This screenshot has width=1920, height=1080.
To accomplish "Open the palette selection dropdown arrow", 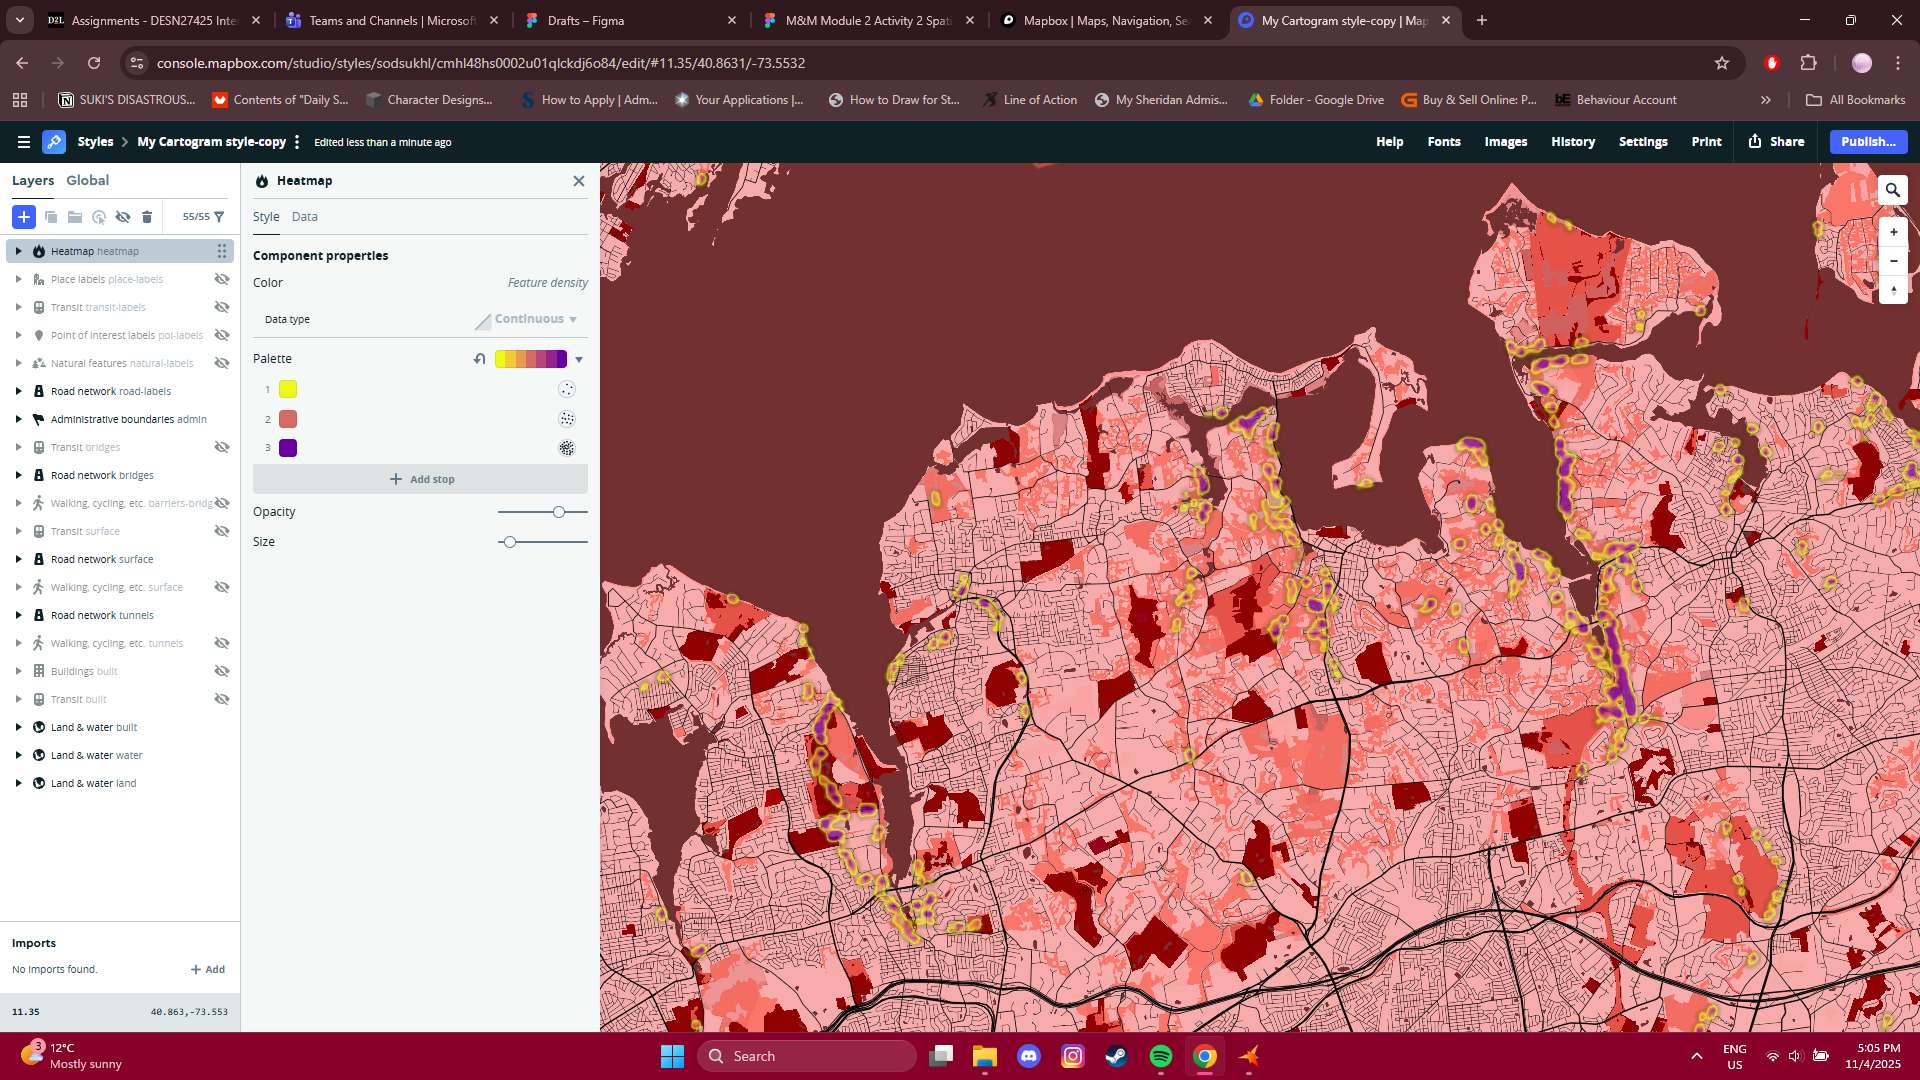I will click(x=580, y=359).
